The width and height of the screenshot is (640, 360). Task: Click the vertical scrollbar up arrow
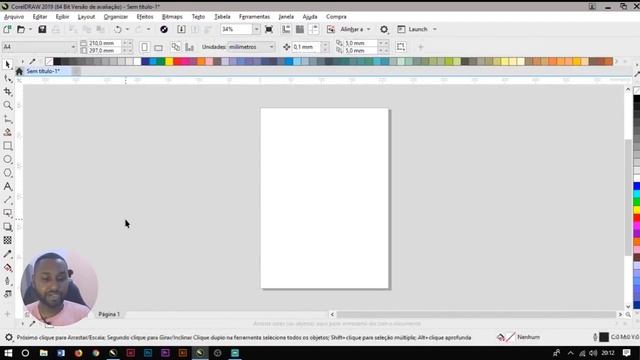tap(628, 89)
